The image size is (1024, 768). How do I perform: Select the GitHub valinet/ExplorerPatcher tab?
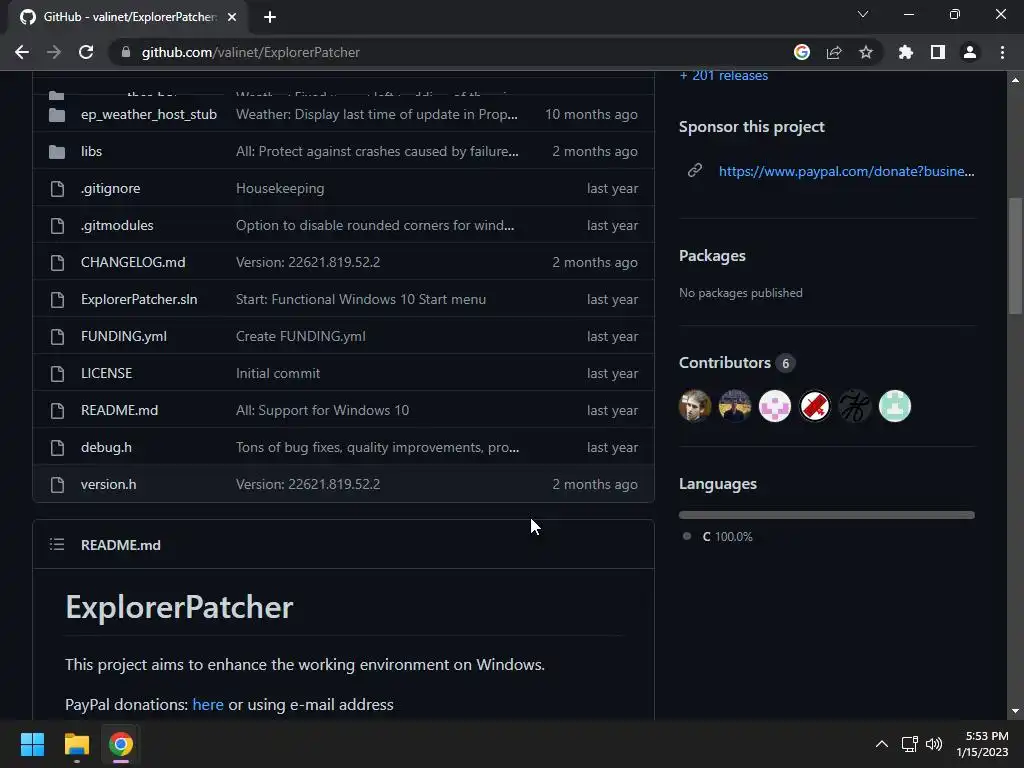(129, 17)
